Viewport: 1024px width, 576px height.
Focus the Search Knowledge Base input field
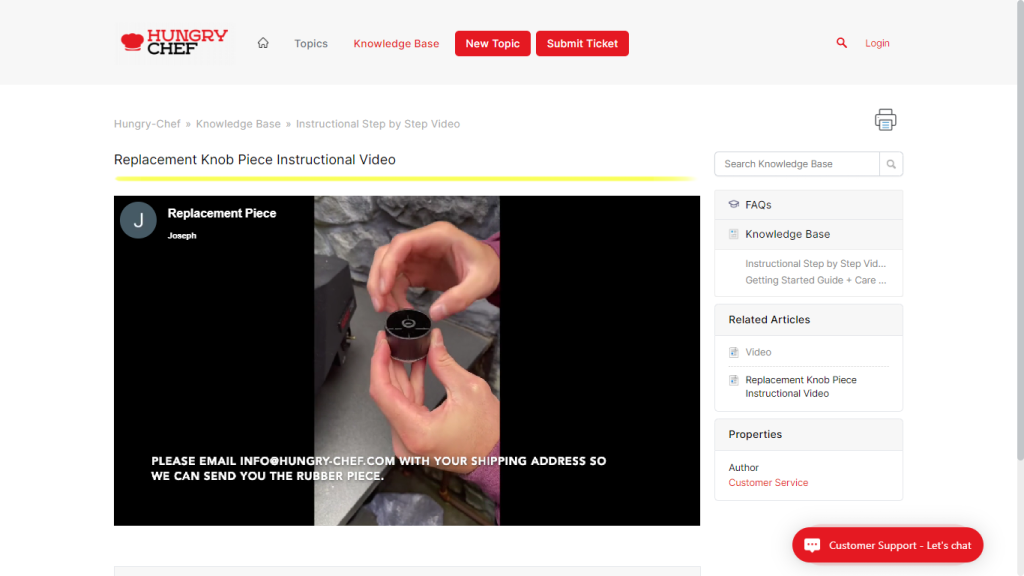tap(797, 164)
